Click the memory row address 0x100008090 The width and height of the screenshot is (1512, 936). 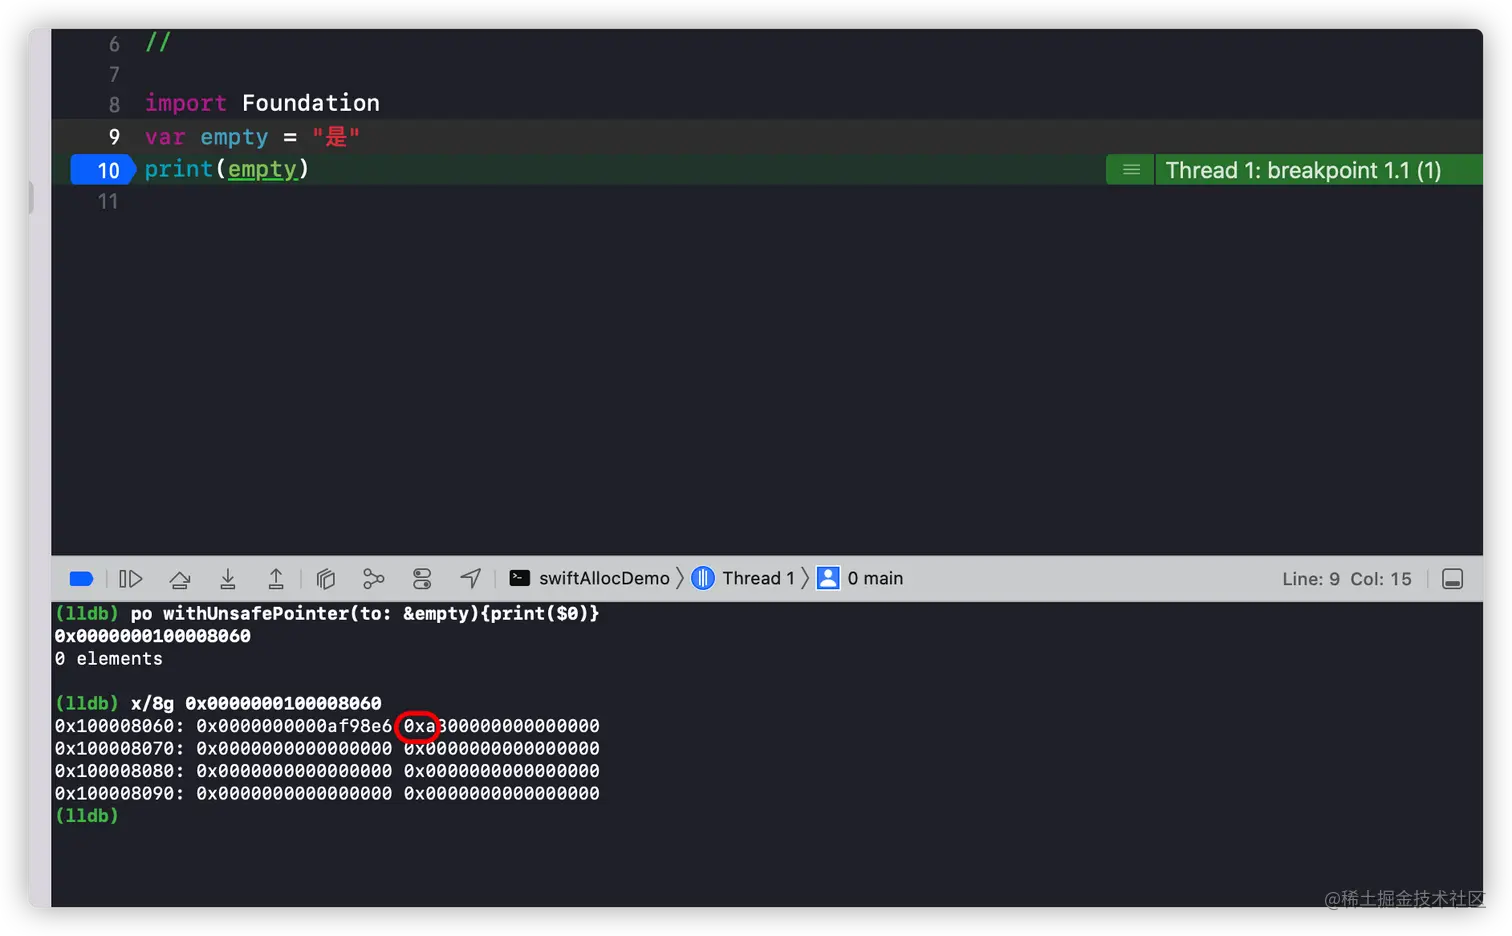119,793
